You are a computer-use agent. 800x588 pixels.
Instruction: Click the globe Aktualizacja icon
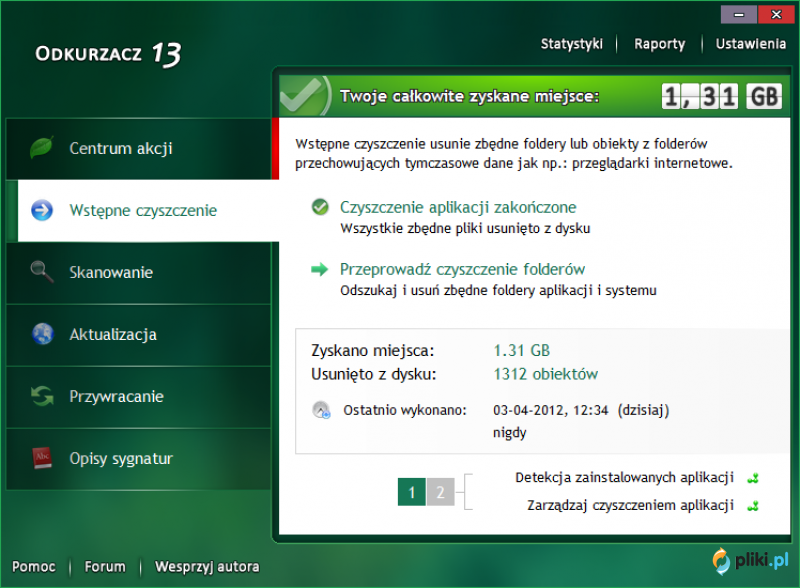[42, 334]
